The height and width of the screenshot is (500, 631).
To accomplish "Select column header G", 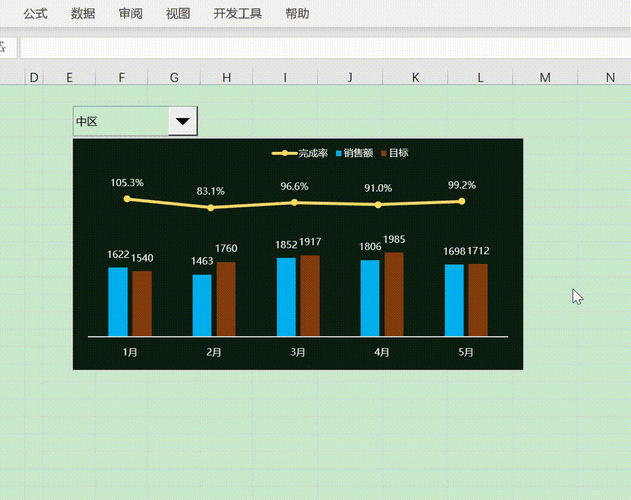I will (174, 77).
